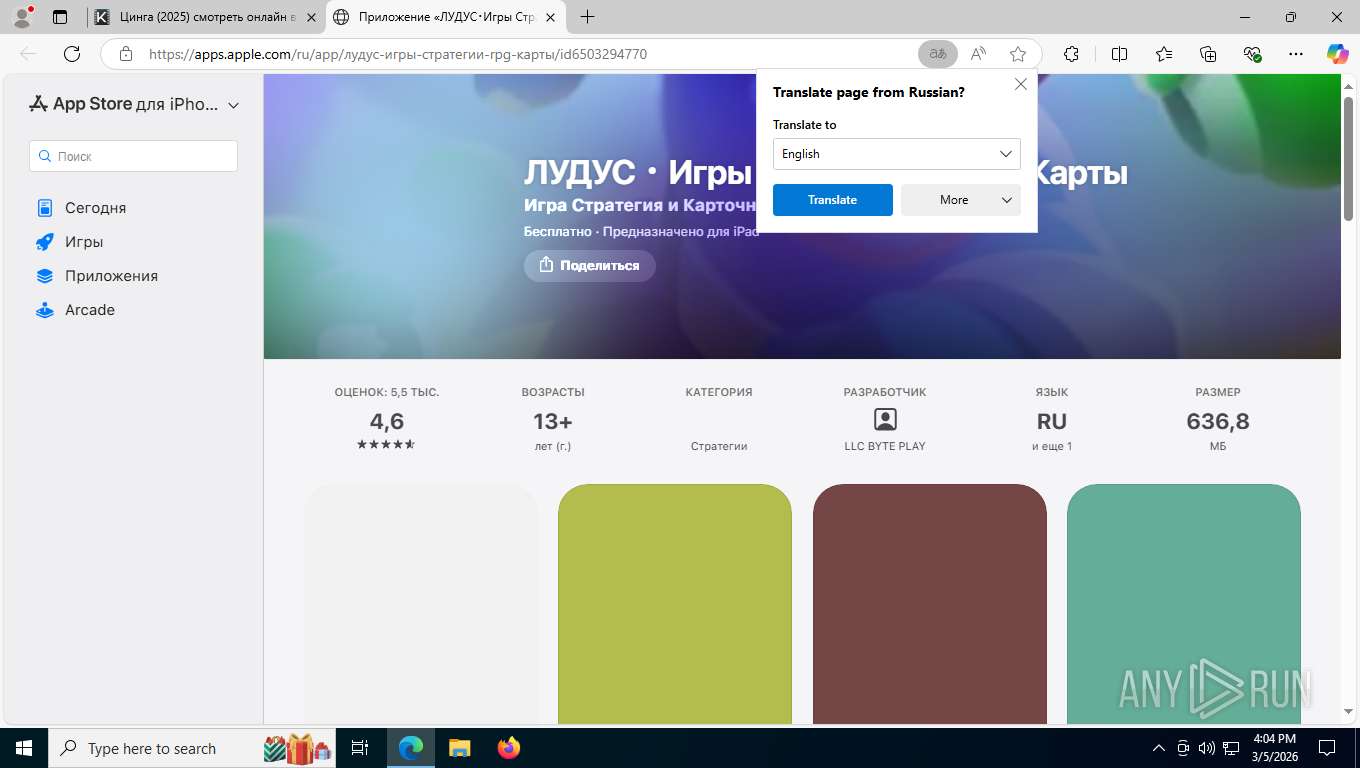1360x768 pixels.
Task: Open developer LLC BYTE PLAY link
Action: point(885,446)
